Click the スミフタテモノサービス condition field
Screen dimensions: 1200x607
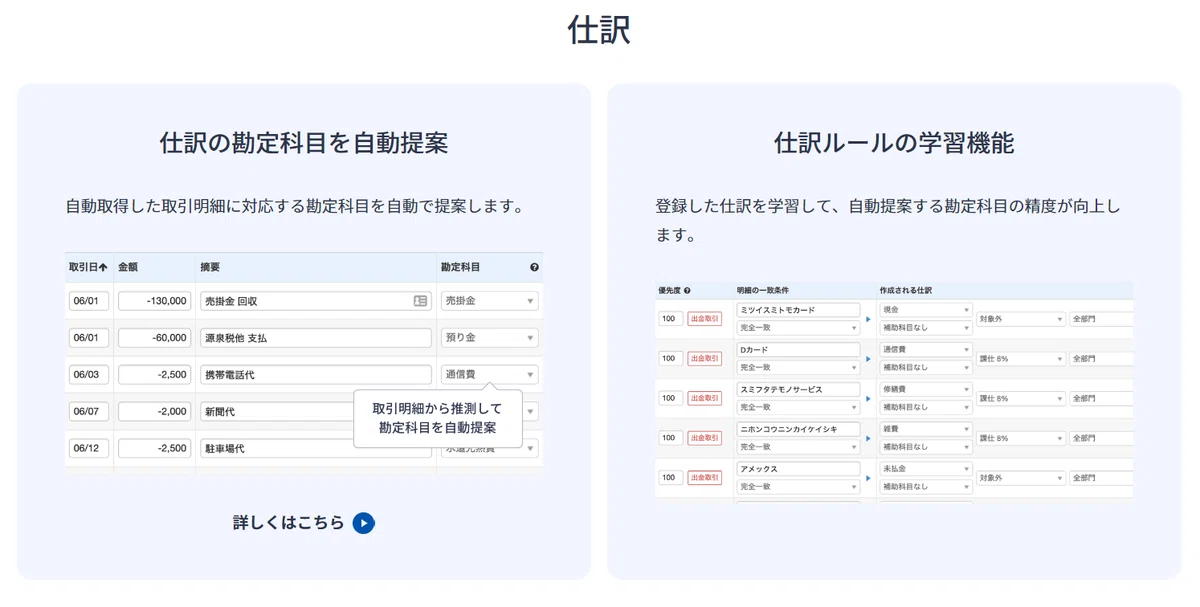point(798,390)
